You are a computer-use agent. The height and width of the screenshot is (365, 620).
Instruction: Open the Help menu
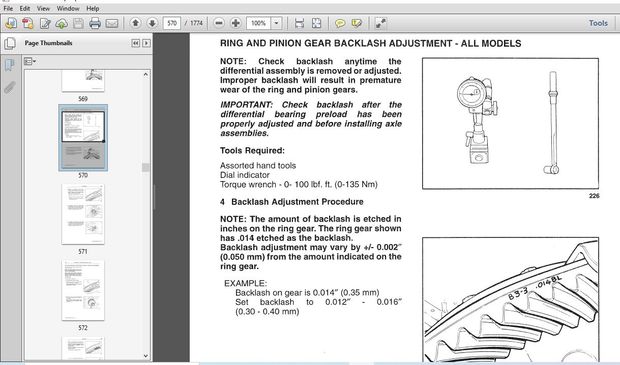pyautogui.click(x=93, y=8)
